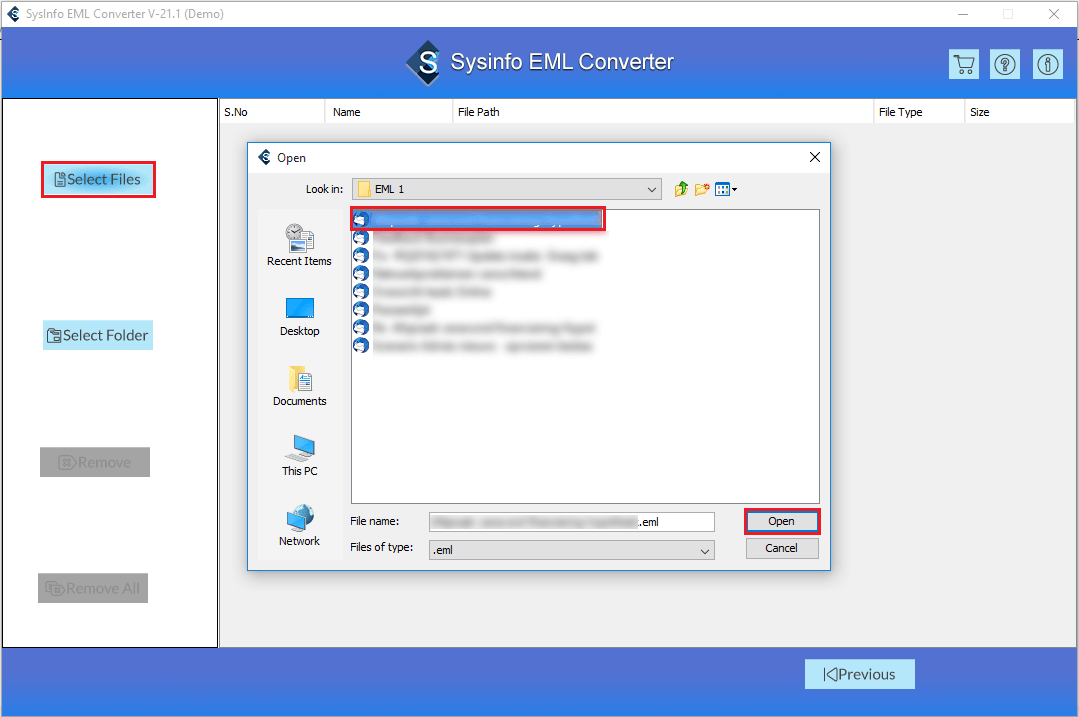This screenshot has width=1079, height=717.
Task: Close the SysInfo EML Converter window
Action: click(x=1054, y=14)
